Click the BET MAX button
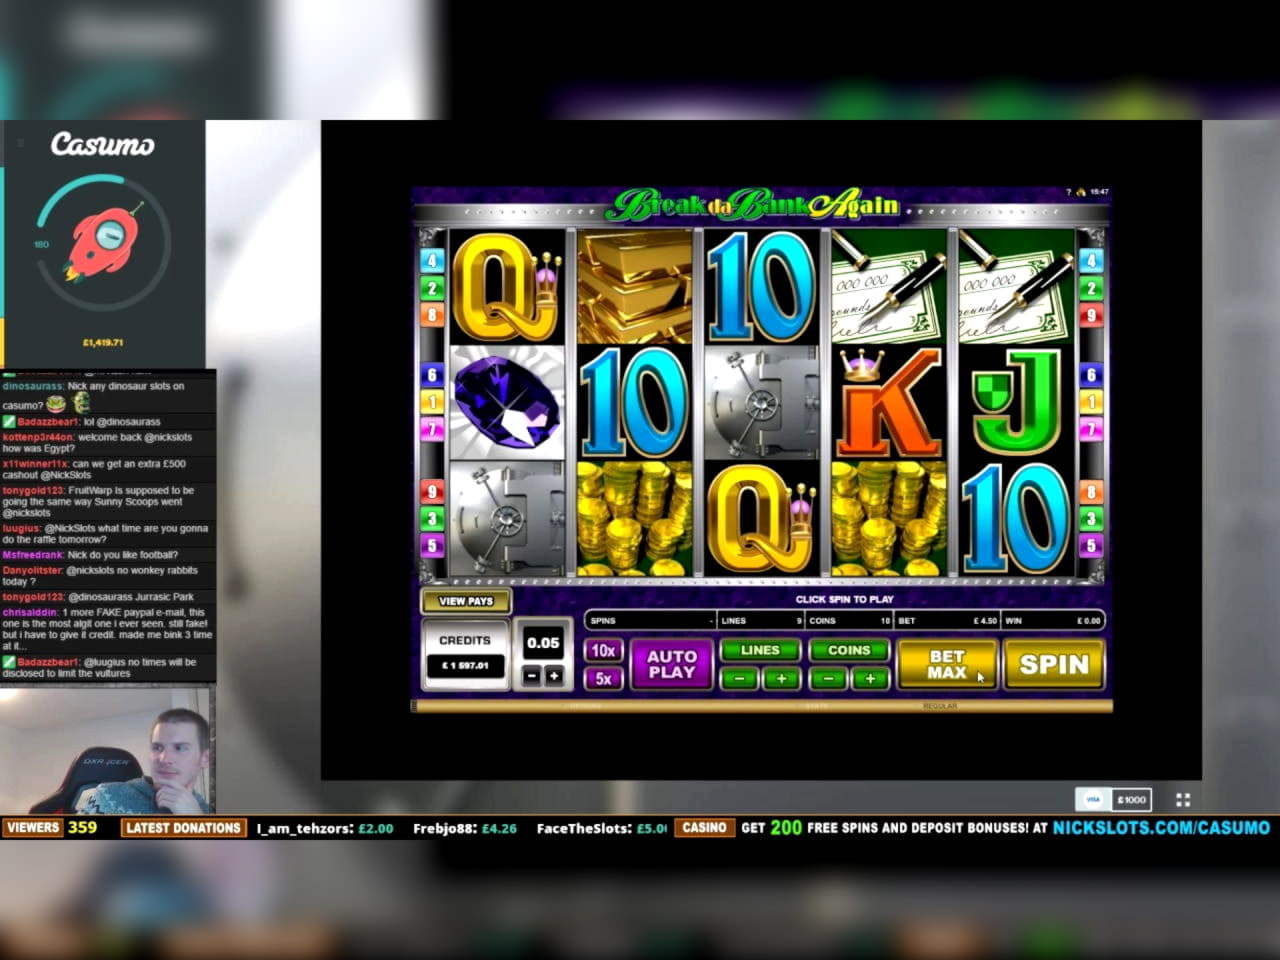1280x960 pixels. coord(947,664)
